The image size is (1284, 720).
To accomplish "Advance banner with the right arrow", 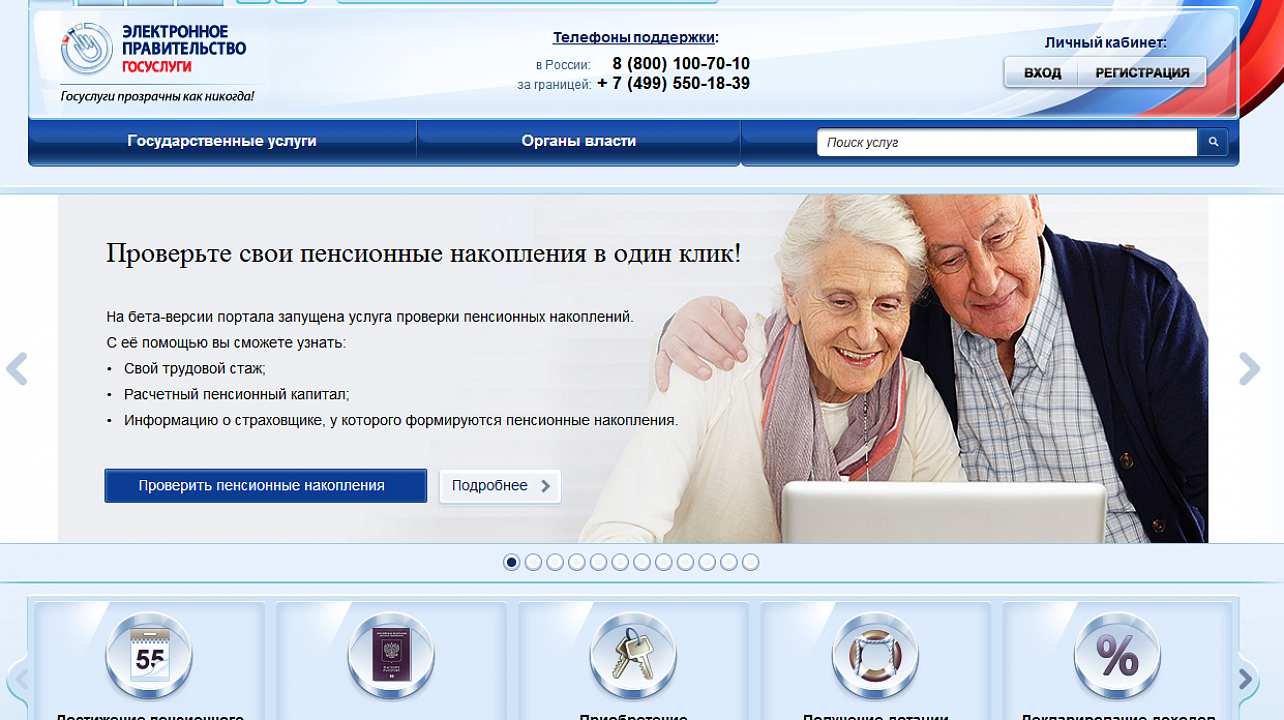I will [1249, 369].
